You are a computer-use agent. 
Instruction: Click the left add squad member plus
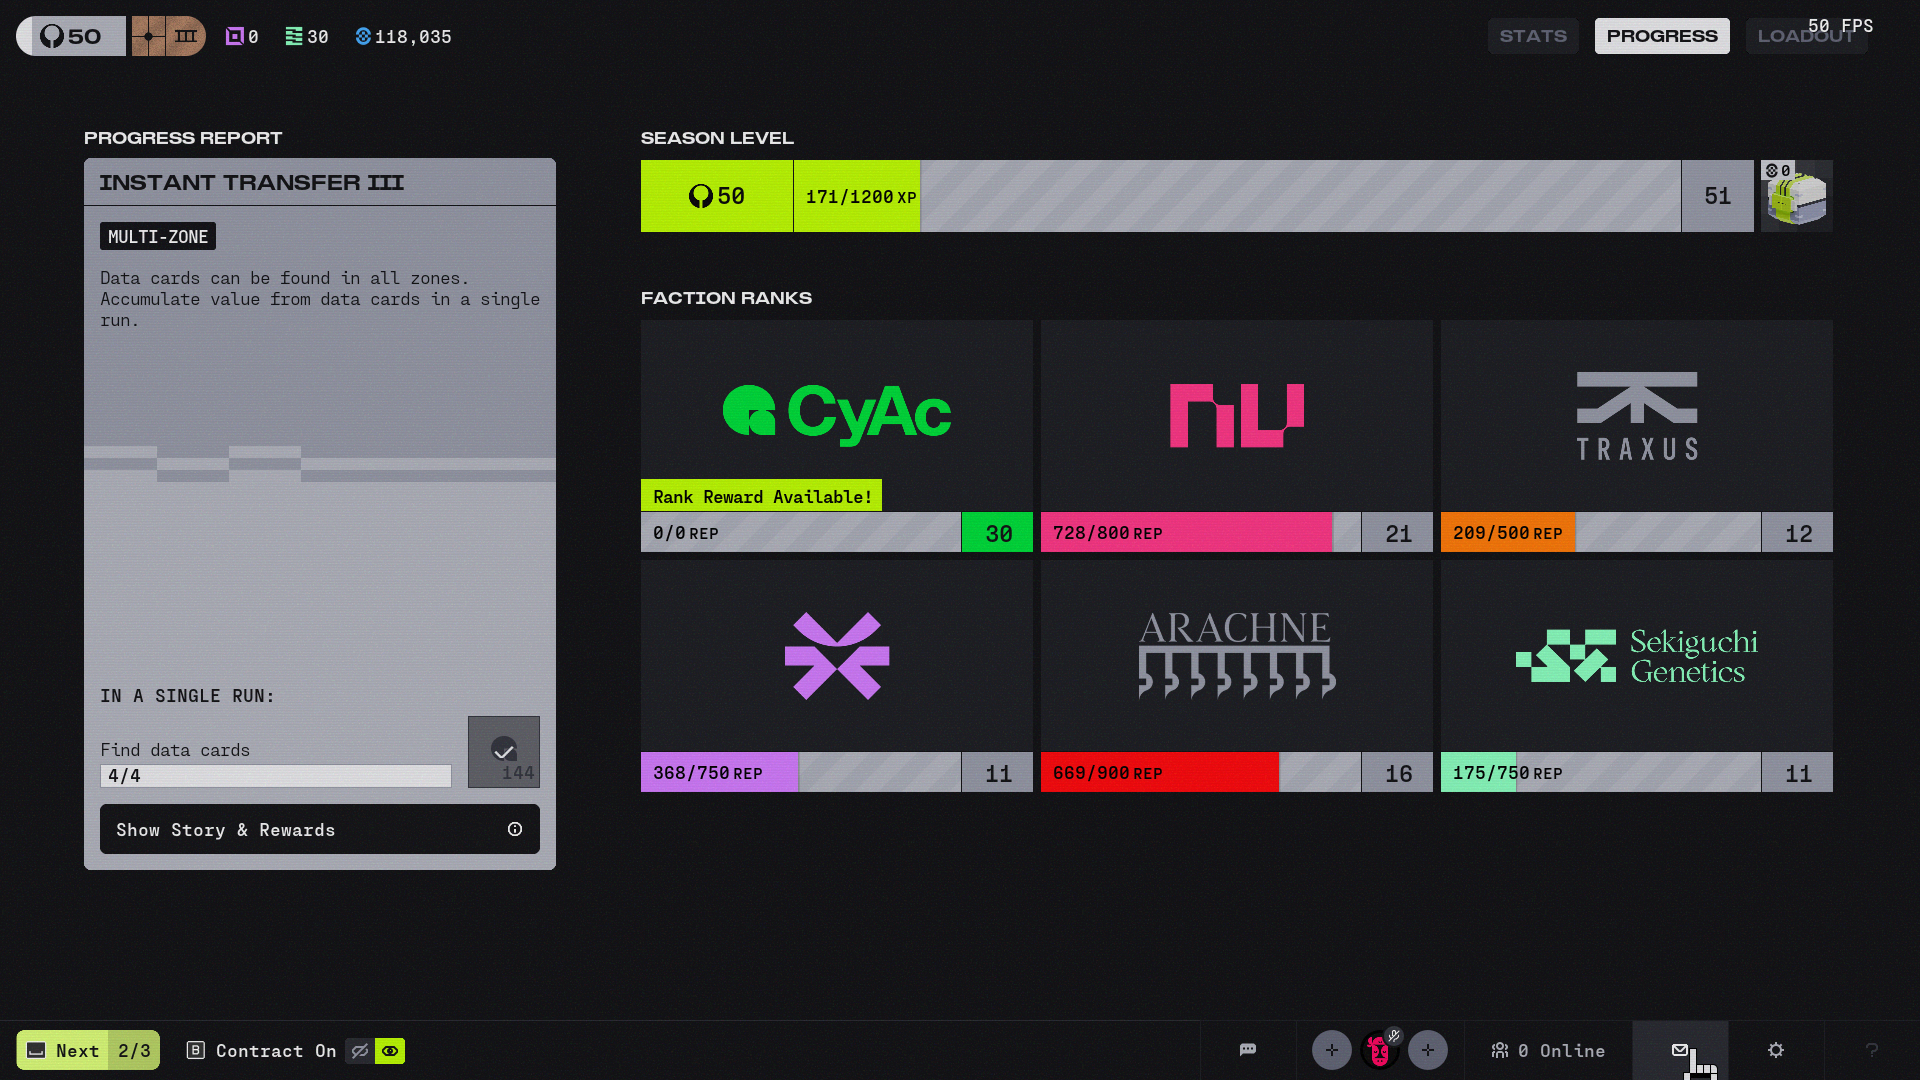pyautogui.click(x=1331, y=1050)
